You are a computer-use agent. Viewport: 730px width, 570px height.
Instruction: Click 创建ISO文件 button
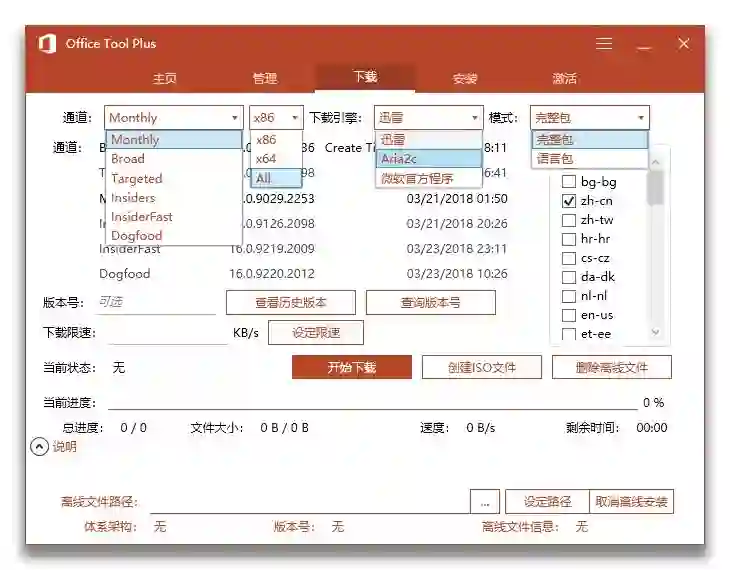[482, 367]
